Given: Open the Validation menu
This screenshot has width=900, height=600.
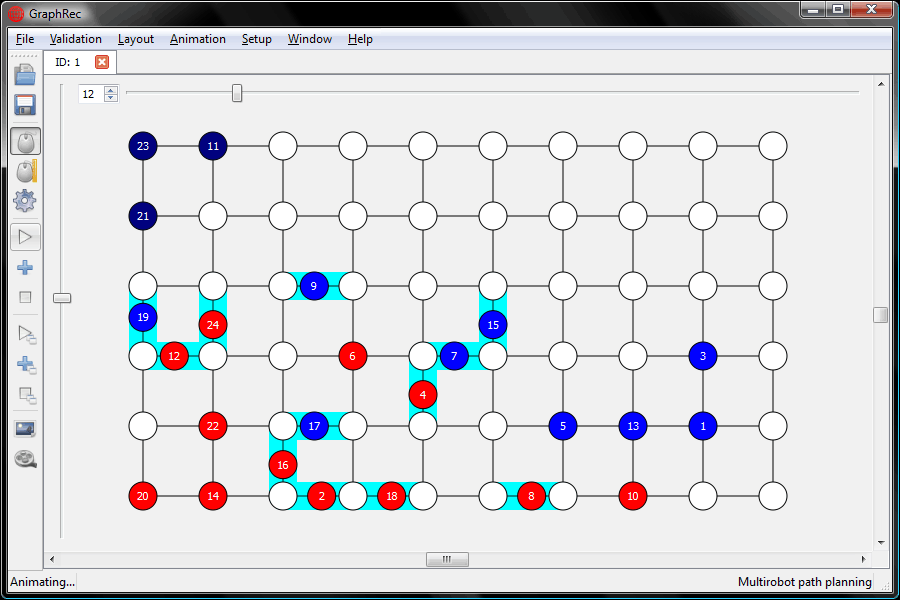Looking at the screenshot, I should 76,39.
